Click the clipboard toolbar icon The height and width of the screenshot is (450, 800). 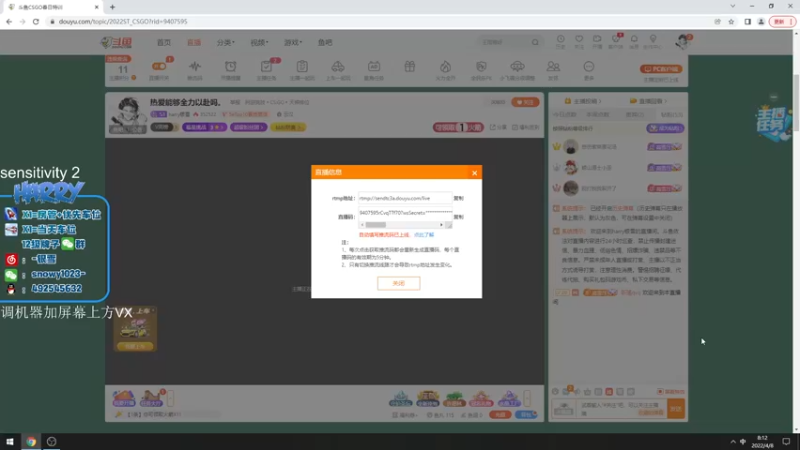click(x=302, y=66)
